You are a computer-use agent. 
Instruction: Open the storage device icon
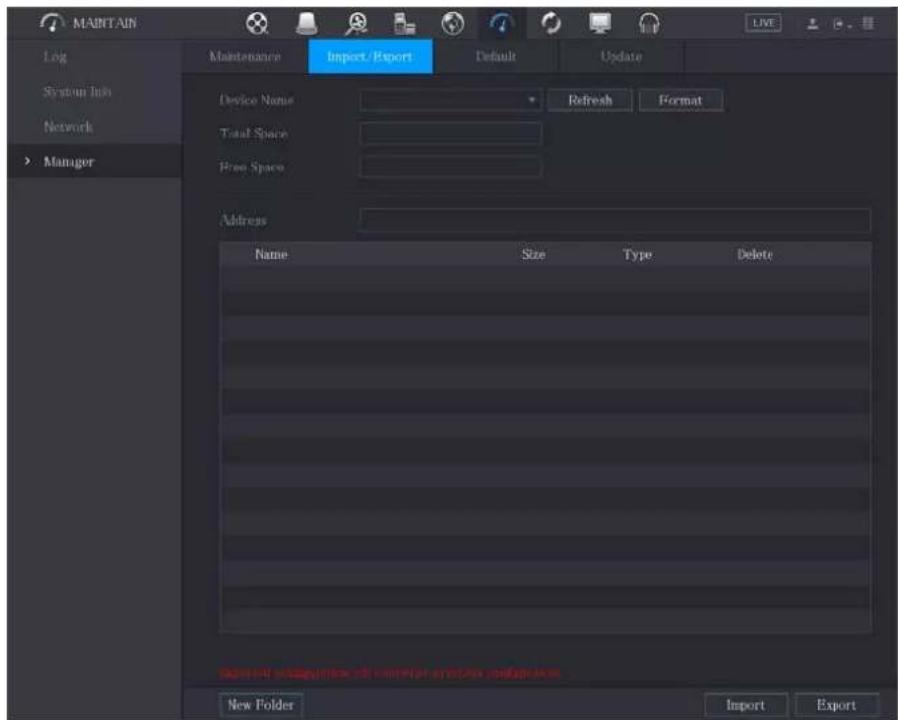[x=405, y=23]
